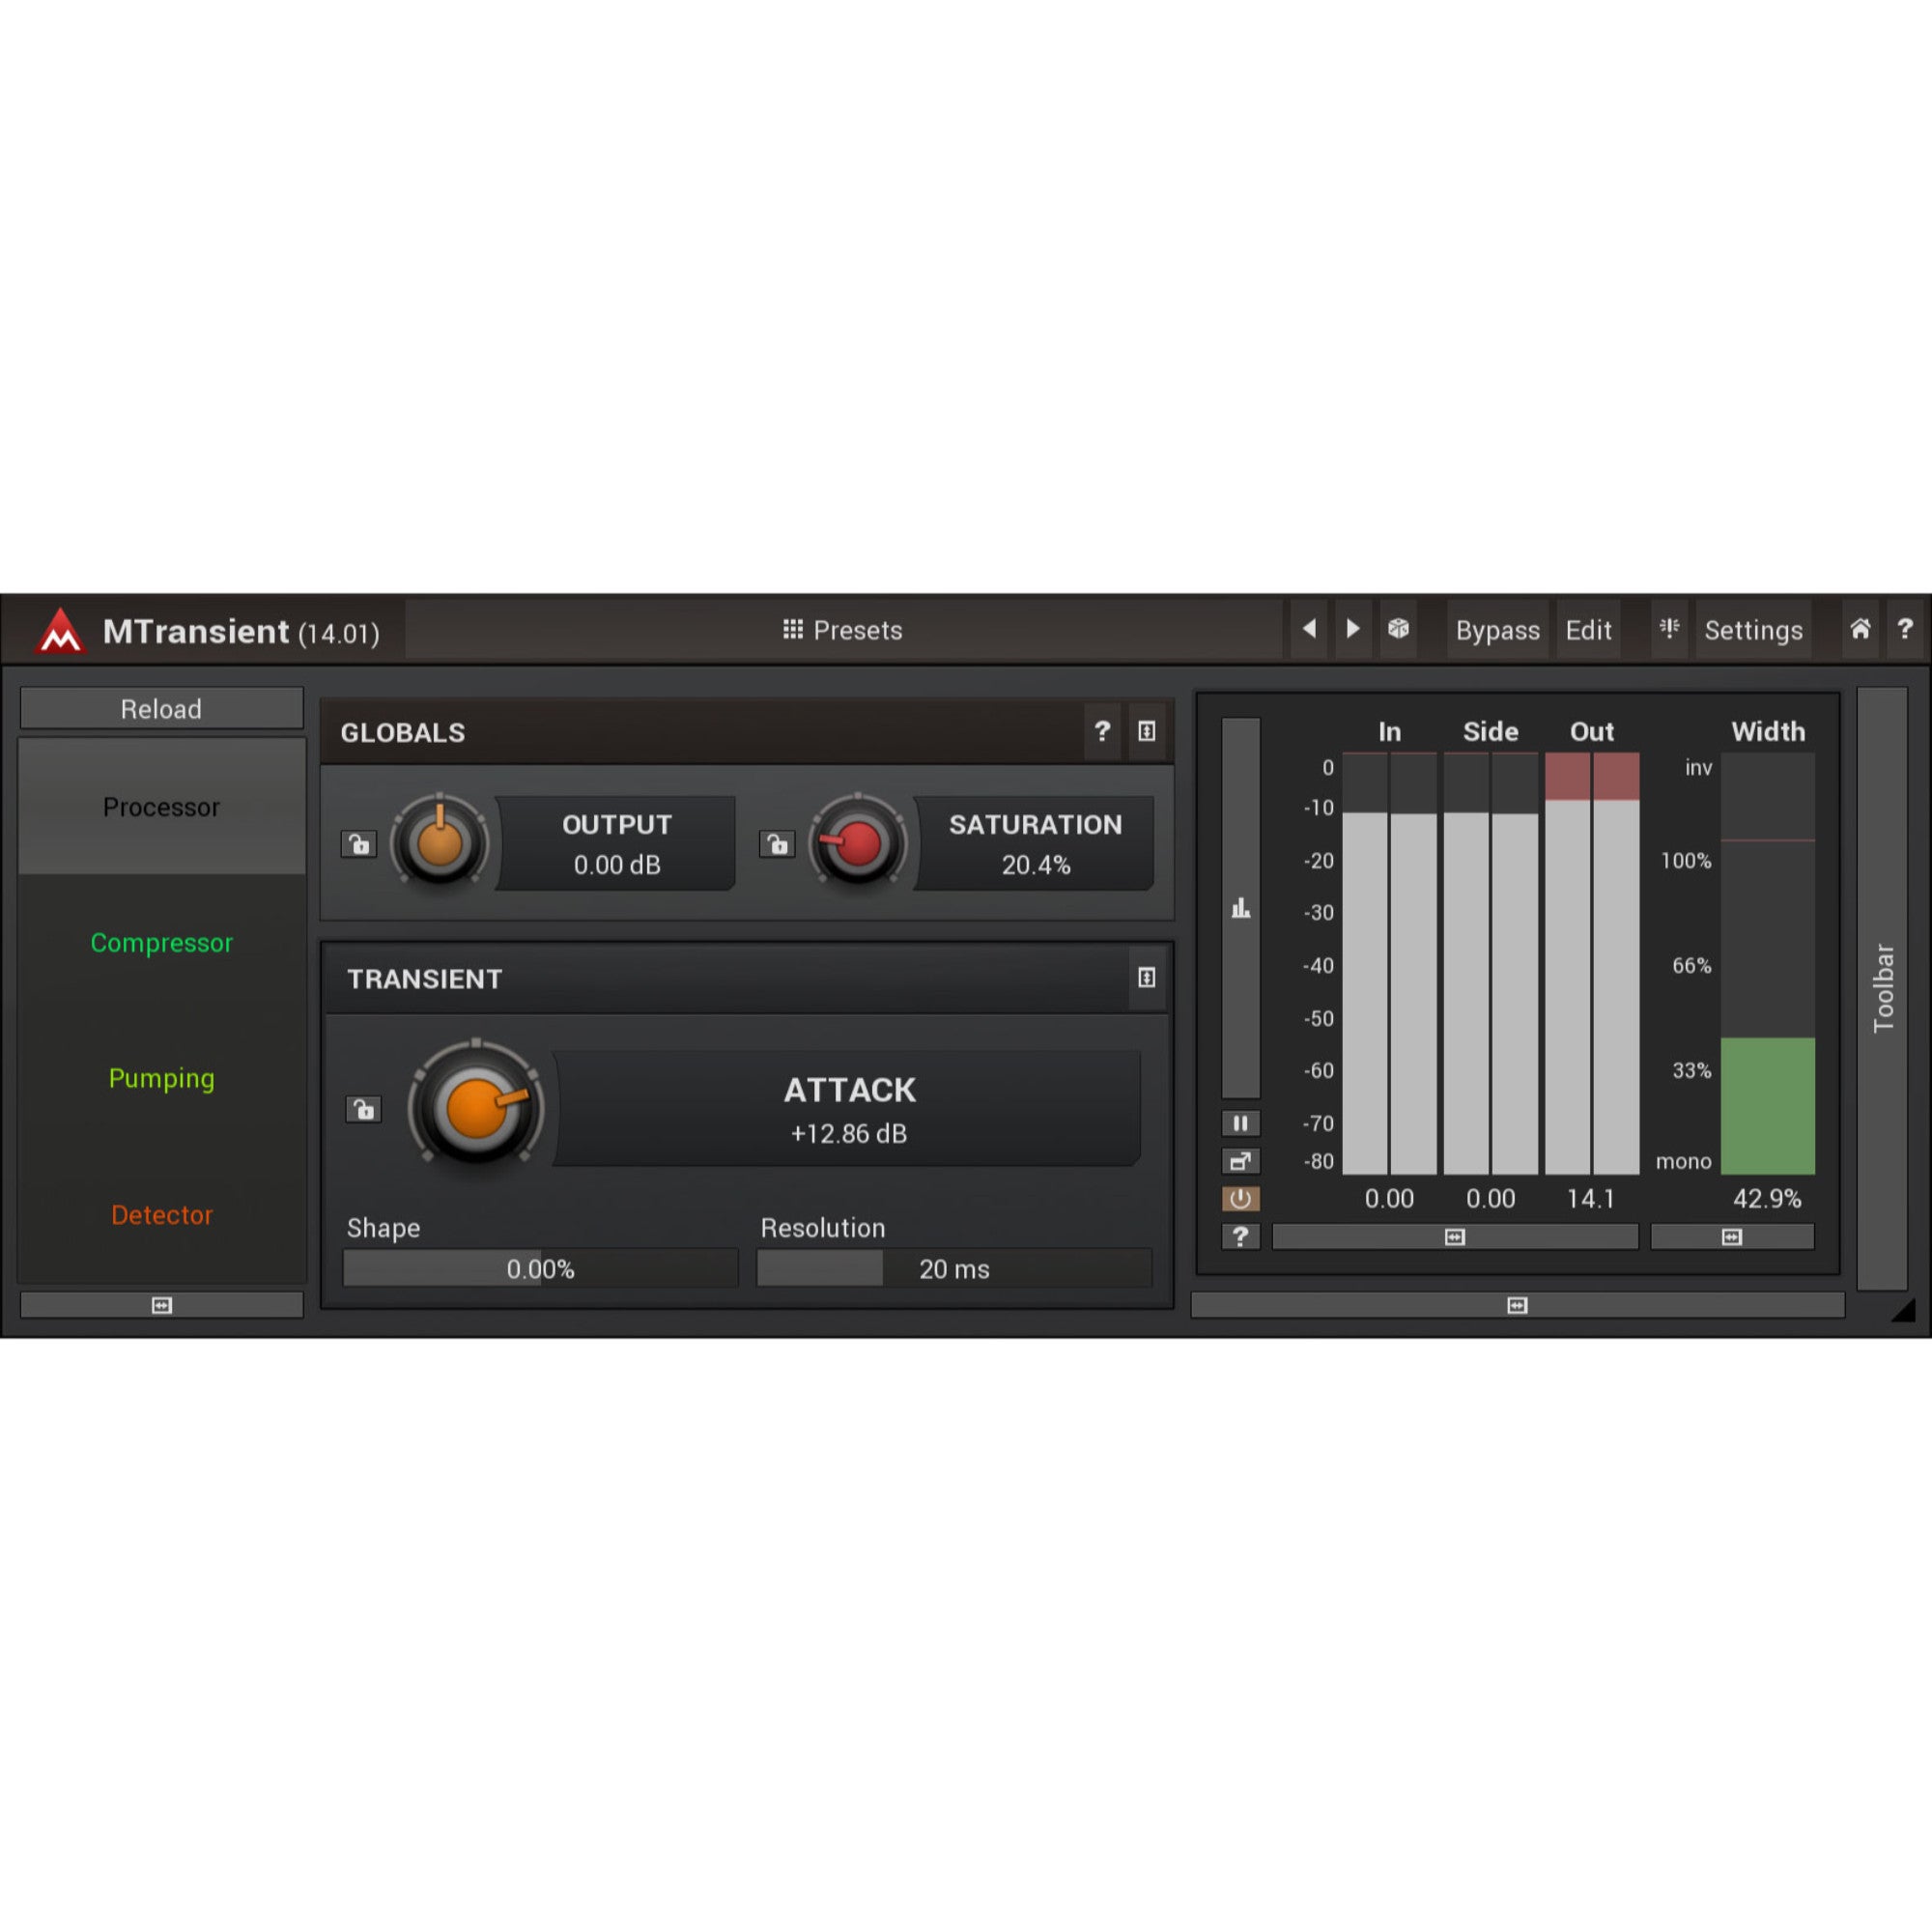
Task: Collapse the Globals panel
Action: [x=1147, y=731]
